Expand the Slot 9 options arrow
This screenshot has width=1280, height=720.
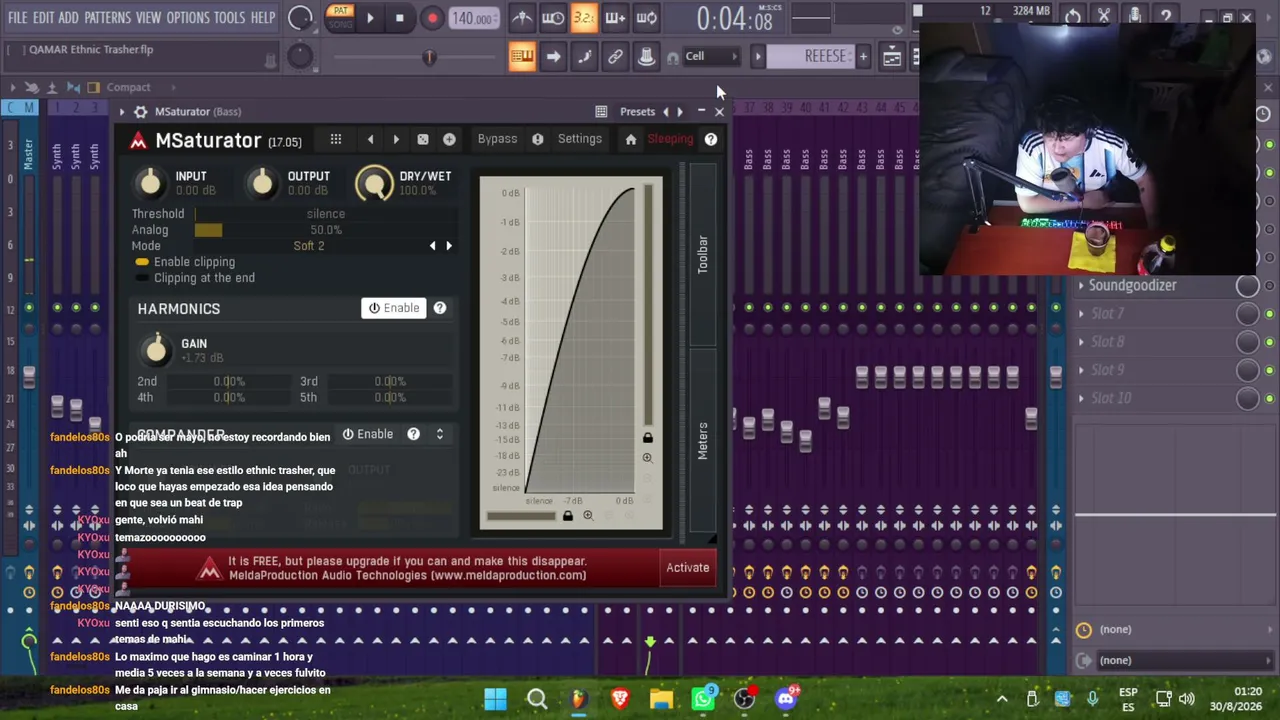[1081, 369]
